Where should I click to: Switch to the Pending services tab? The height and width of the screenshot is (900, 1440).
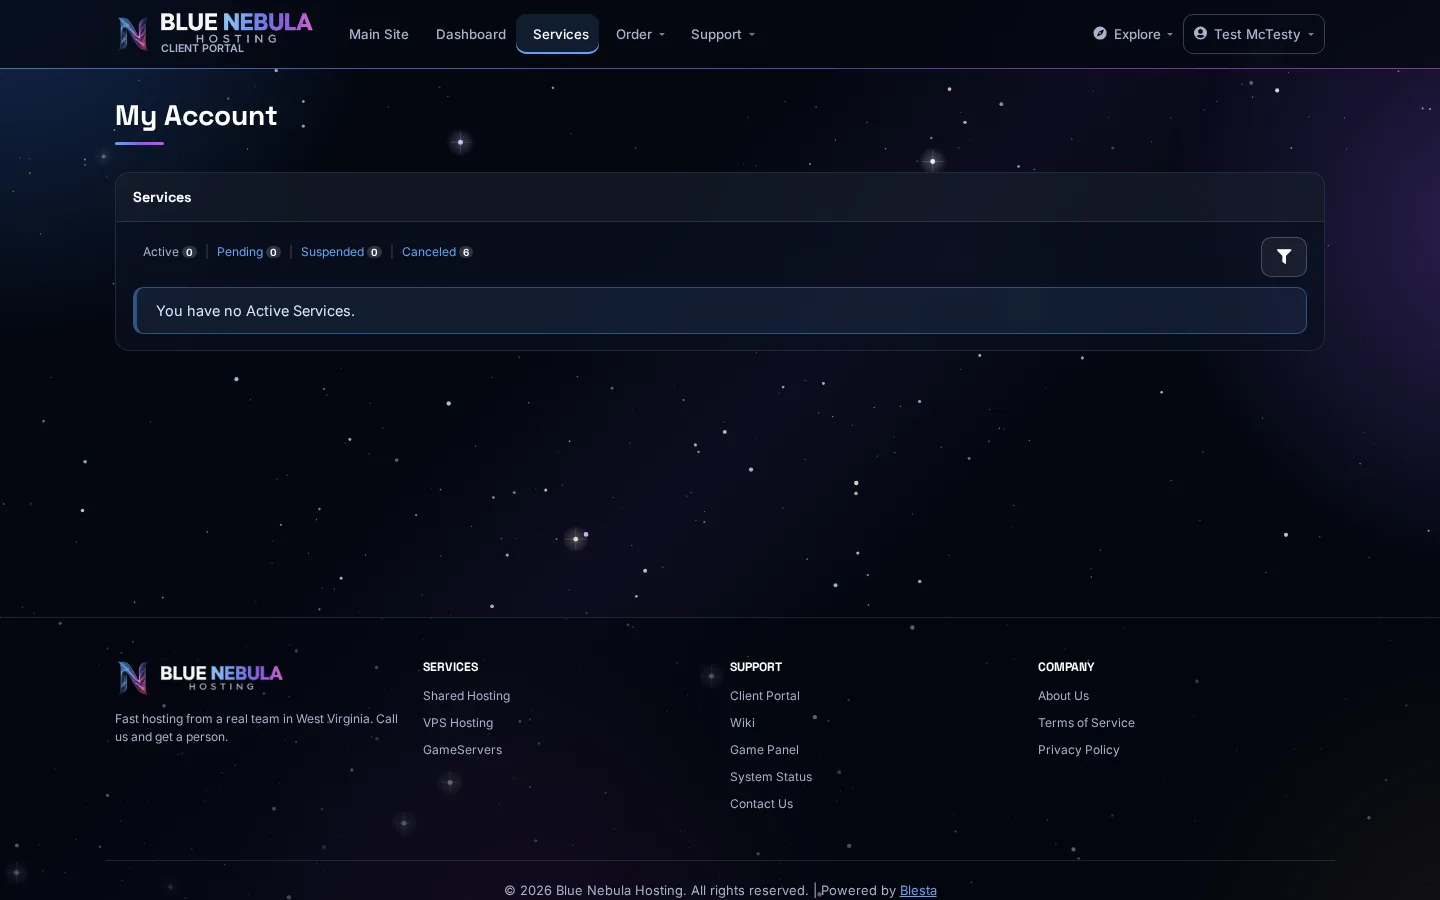pyautogui.click(x=248, y=252)
